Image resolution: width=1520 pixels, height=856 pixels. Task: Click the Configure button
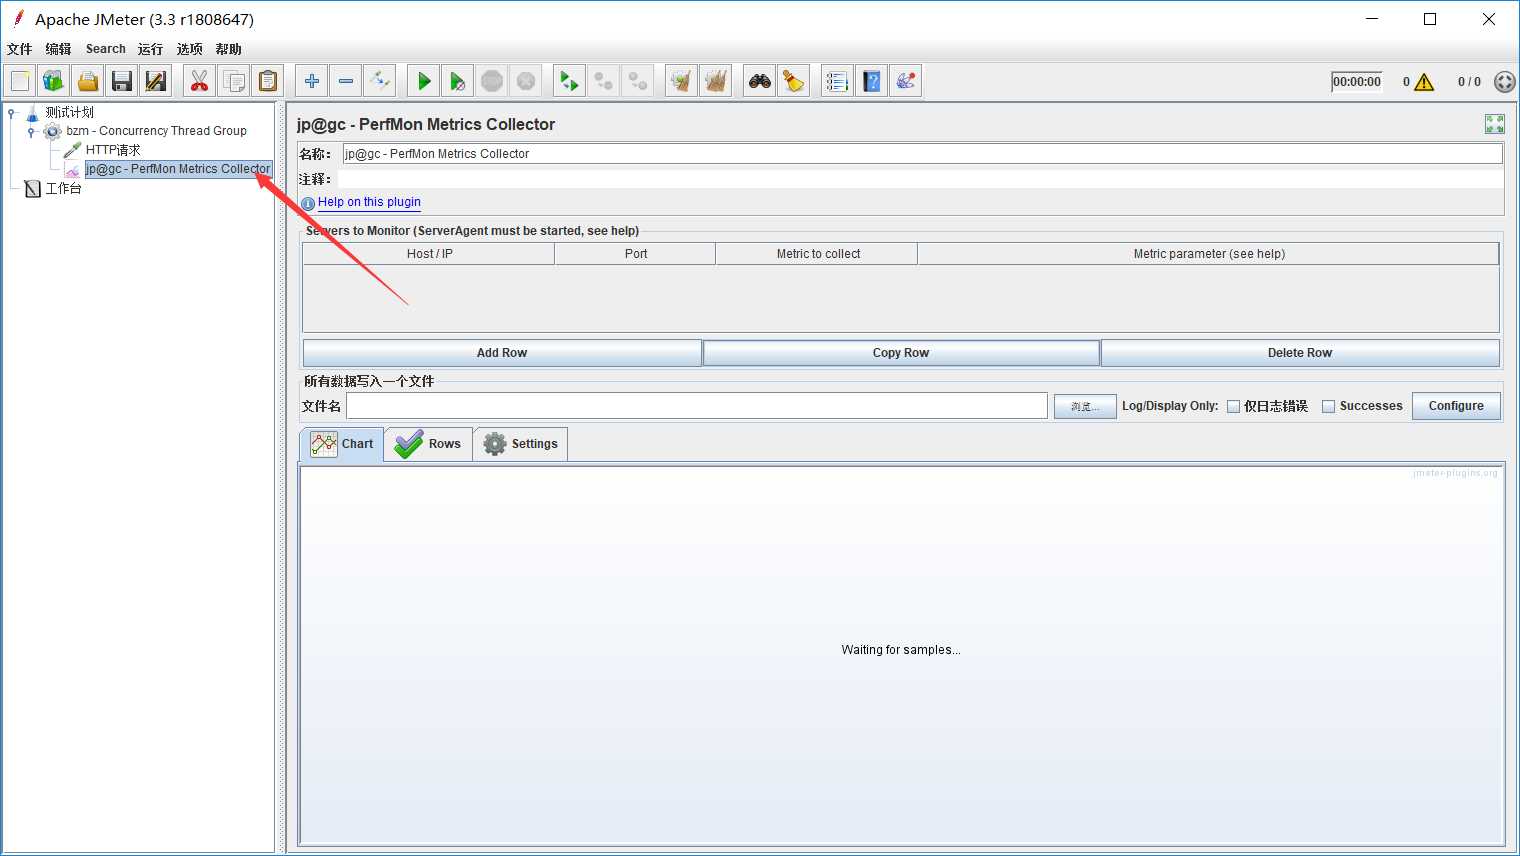pyautogui.click(x=1456, y=406)
